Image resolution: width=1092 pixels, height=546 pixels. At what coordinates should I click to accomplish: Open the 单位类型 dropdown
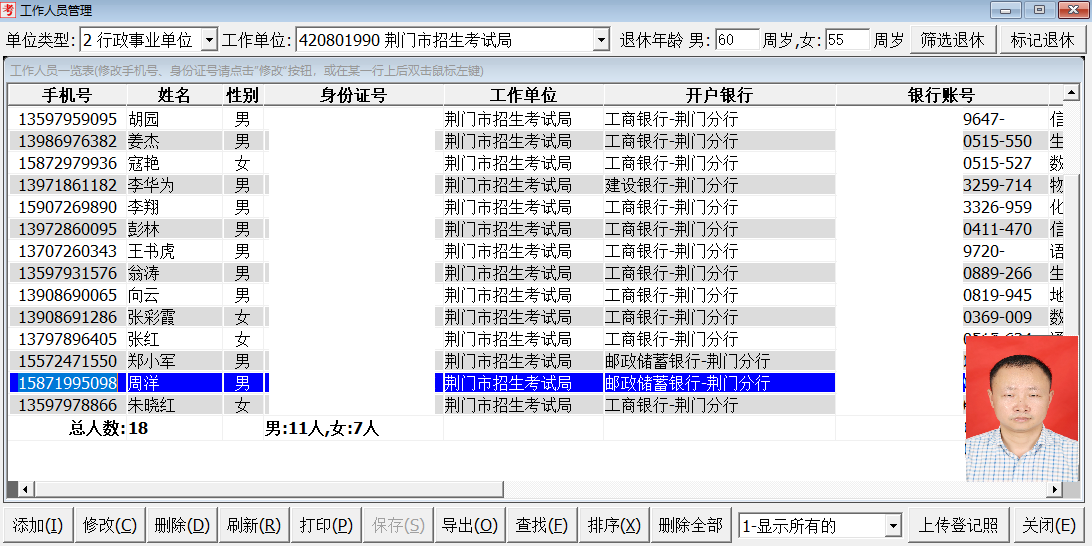tap(208, 40)
